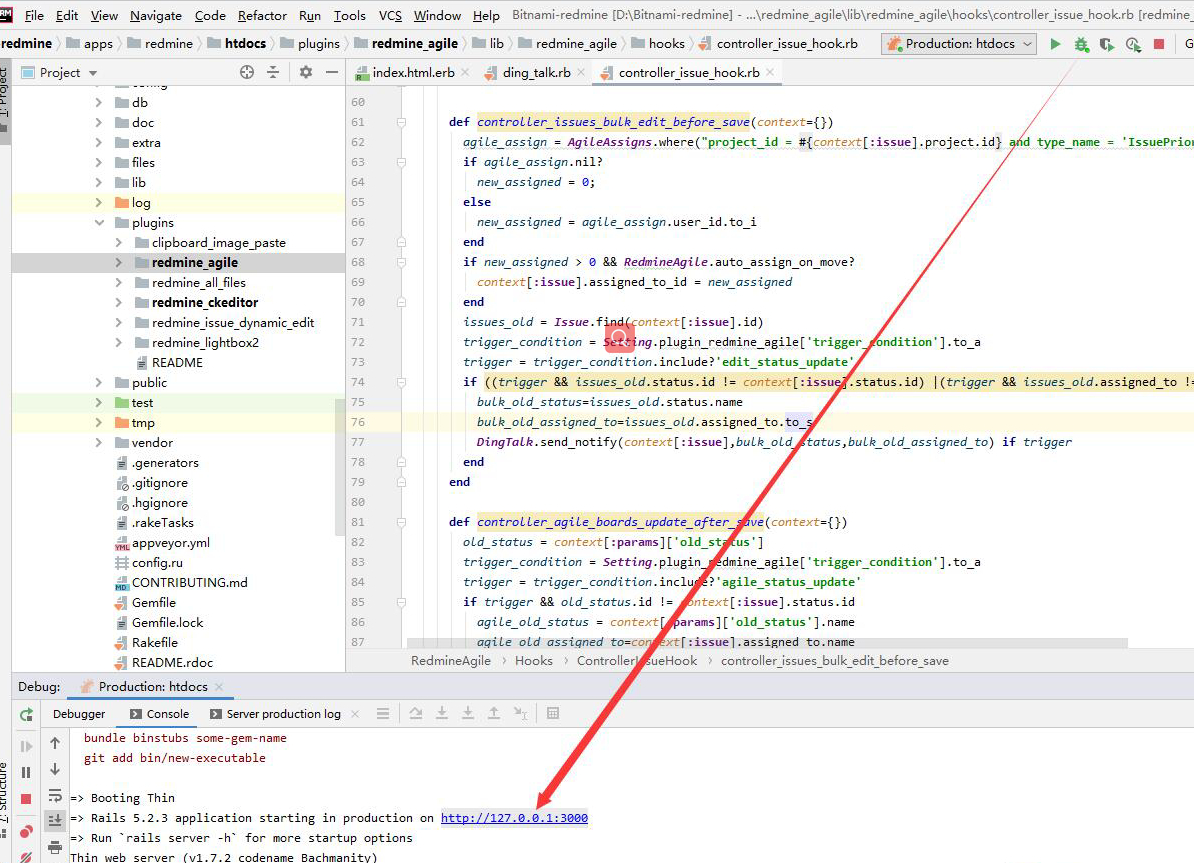1194x863 pixels.
Task: Open the Navigate menu
Action: point(156,16)
